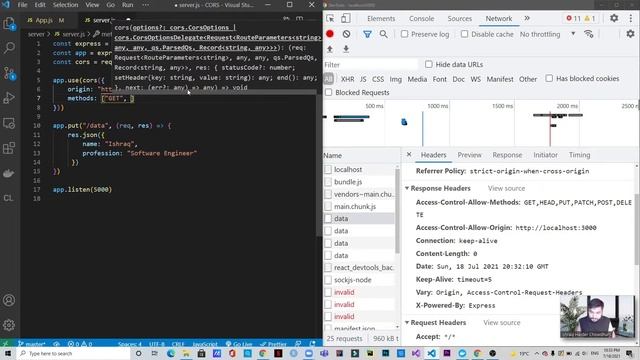
Task: Open the Response tab of request
Action: 507,155
